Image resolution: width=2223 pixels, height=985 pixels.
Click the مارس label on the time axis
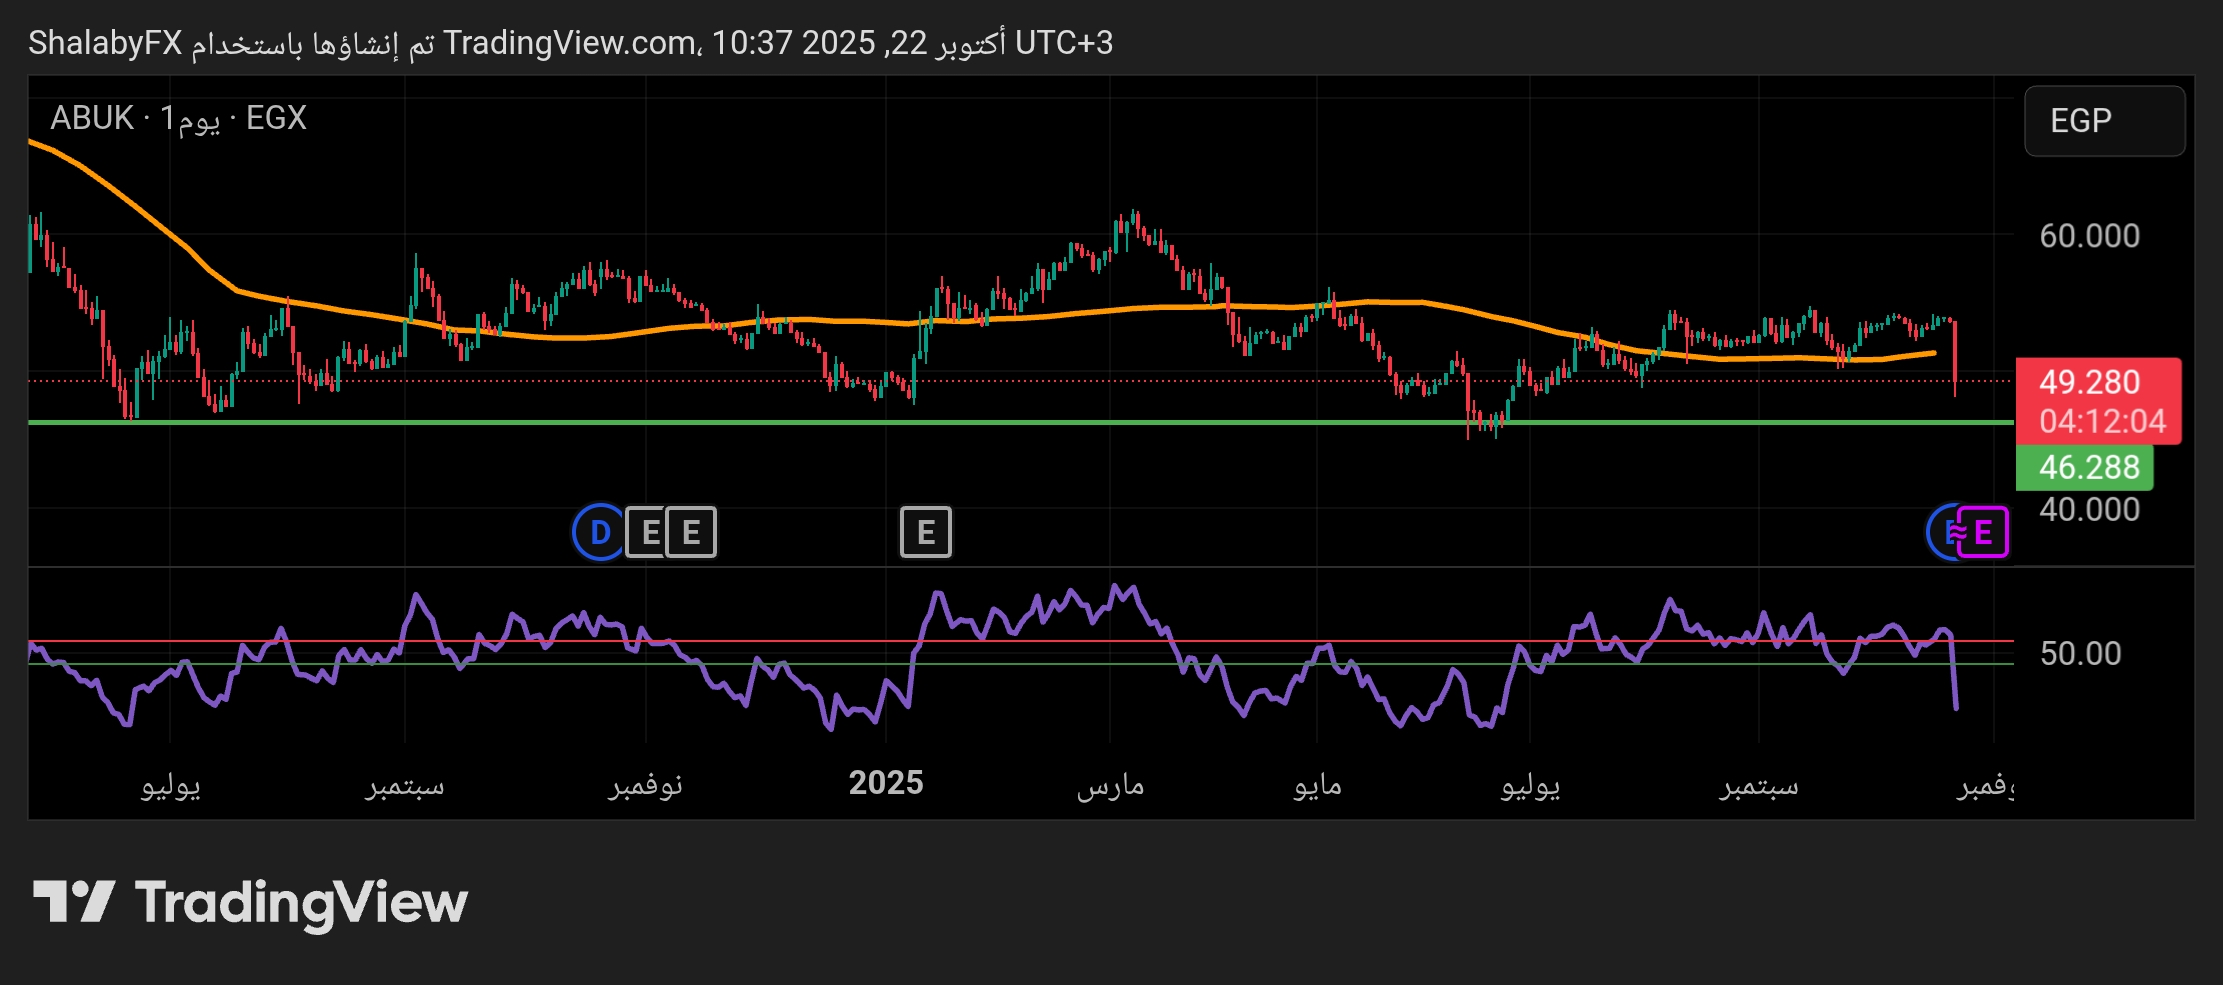[x=1110, y=785]
